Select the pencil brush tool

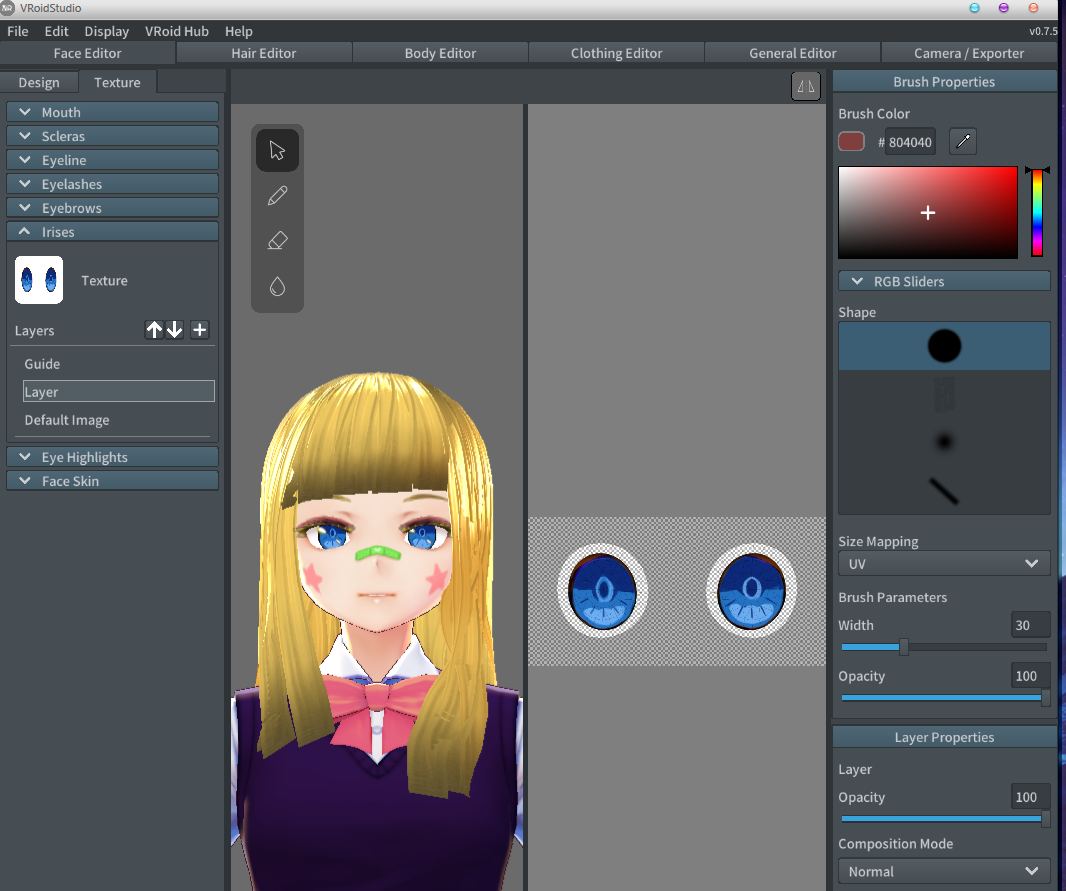pyautogui.click(x=277, y=196)
